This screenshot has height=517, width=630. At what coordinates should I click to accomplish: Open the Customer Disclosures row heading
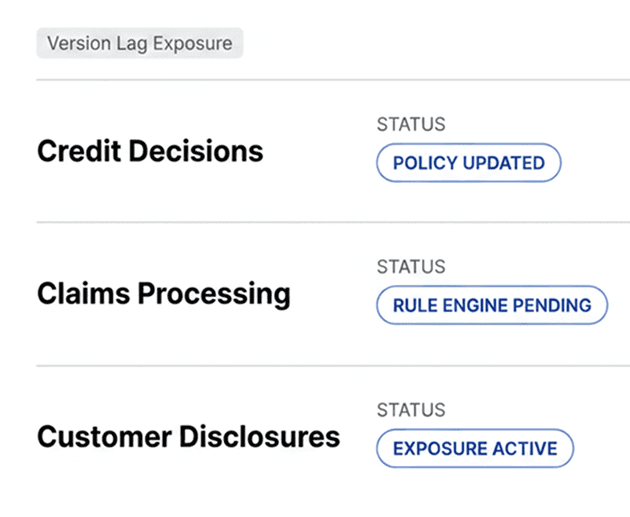[188, 437]
